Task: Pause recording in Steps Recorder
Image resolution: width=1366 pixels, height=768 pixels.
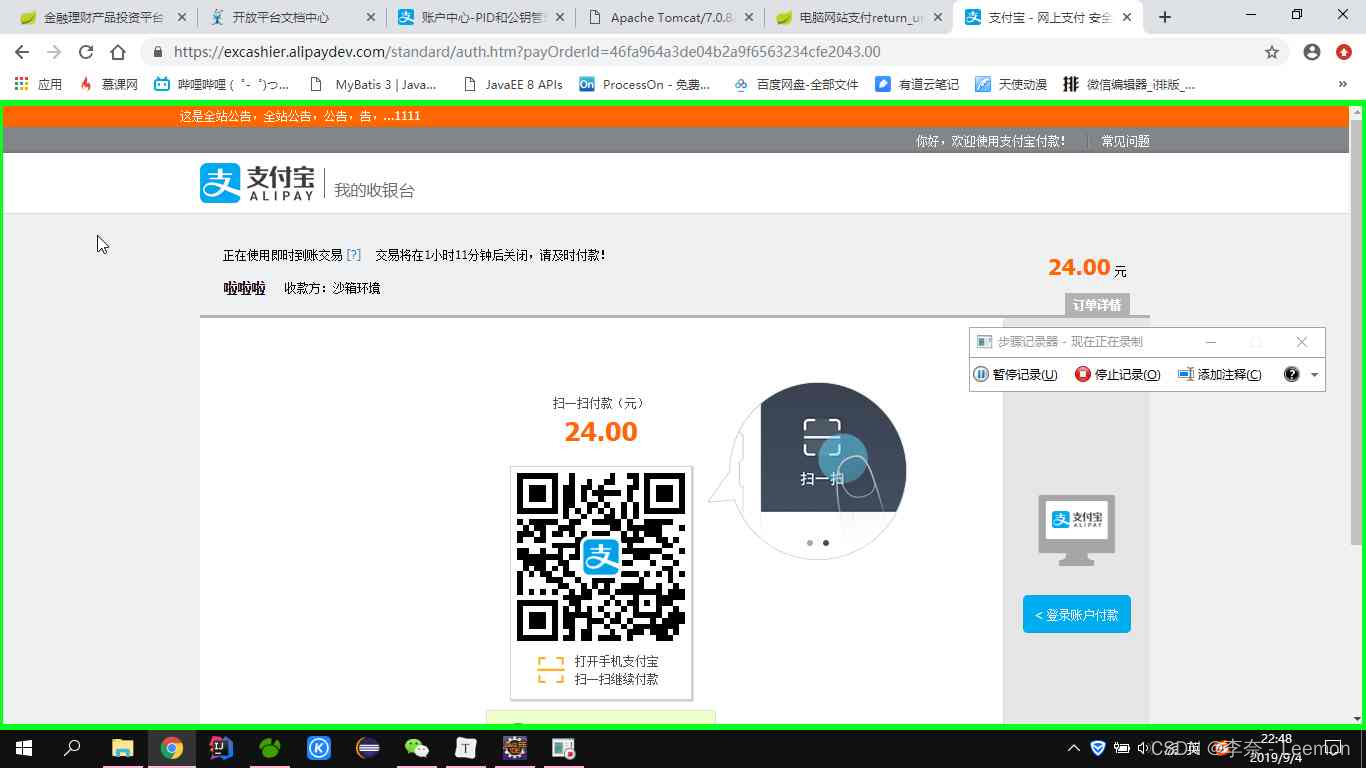Action: (1015, 374)
